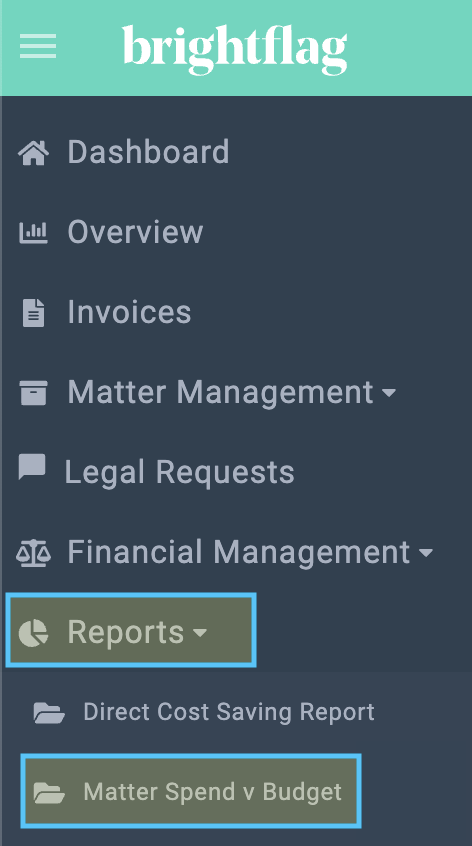Click the Legal Requests chat bubble icon

(32, 467)
